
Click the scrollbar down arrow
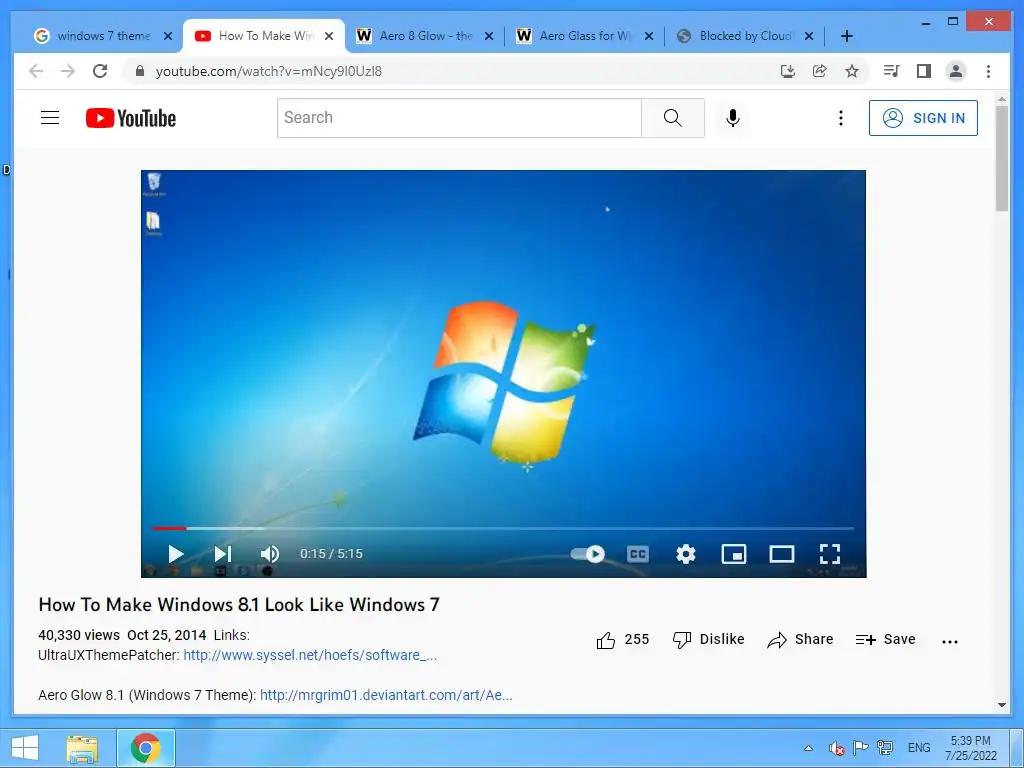tap(1002, 705)
